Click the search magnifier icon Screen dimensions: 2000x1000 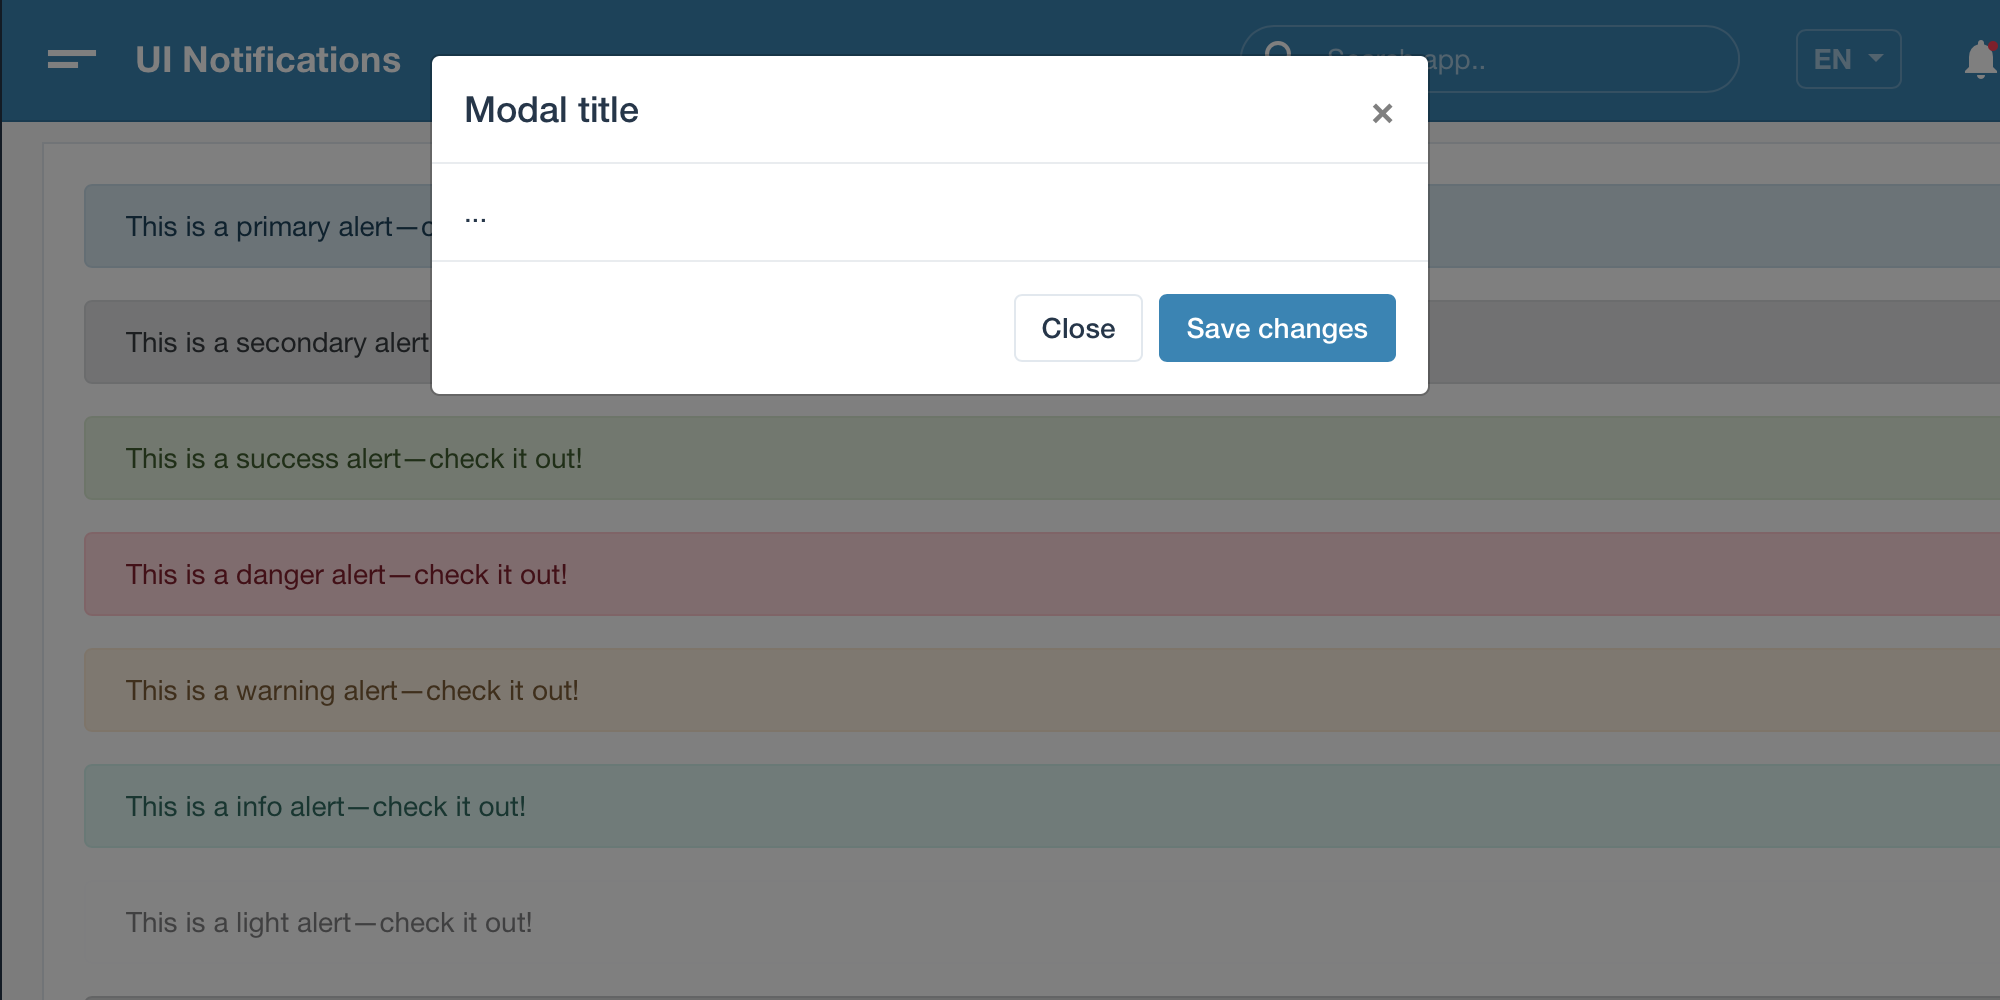click(1279, 52)
